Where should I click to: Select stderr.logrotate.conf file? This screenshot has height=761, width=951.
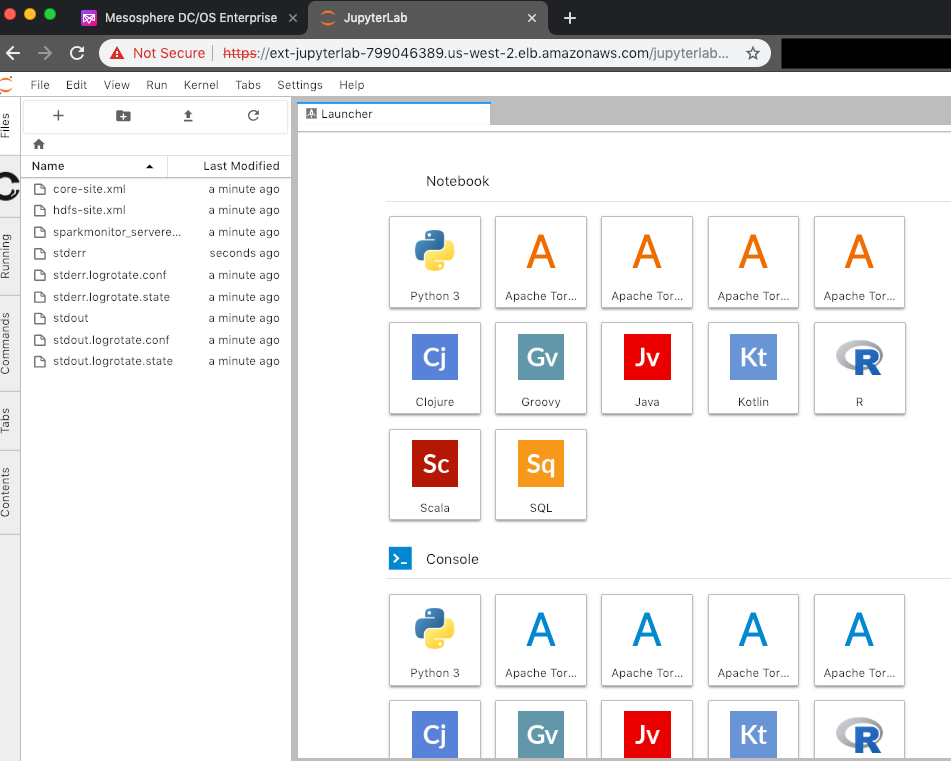click(x=156, y=275)
